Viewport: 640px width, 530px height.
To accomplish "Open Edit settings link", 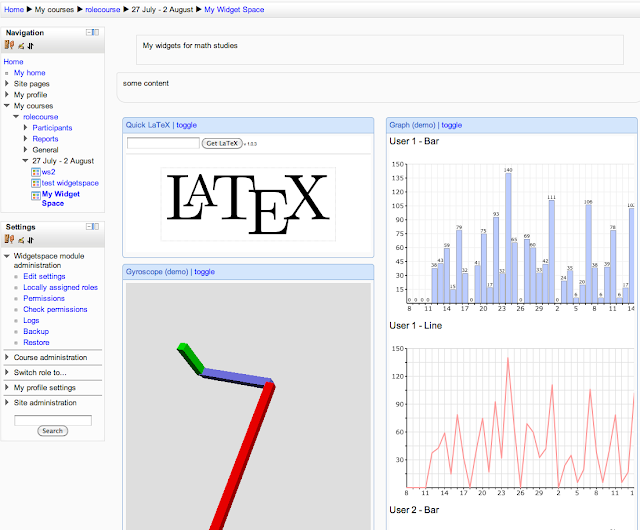I will tap(44, 276).
